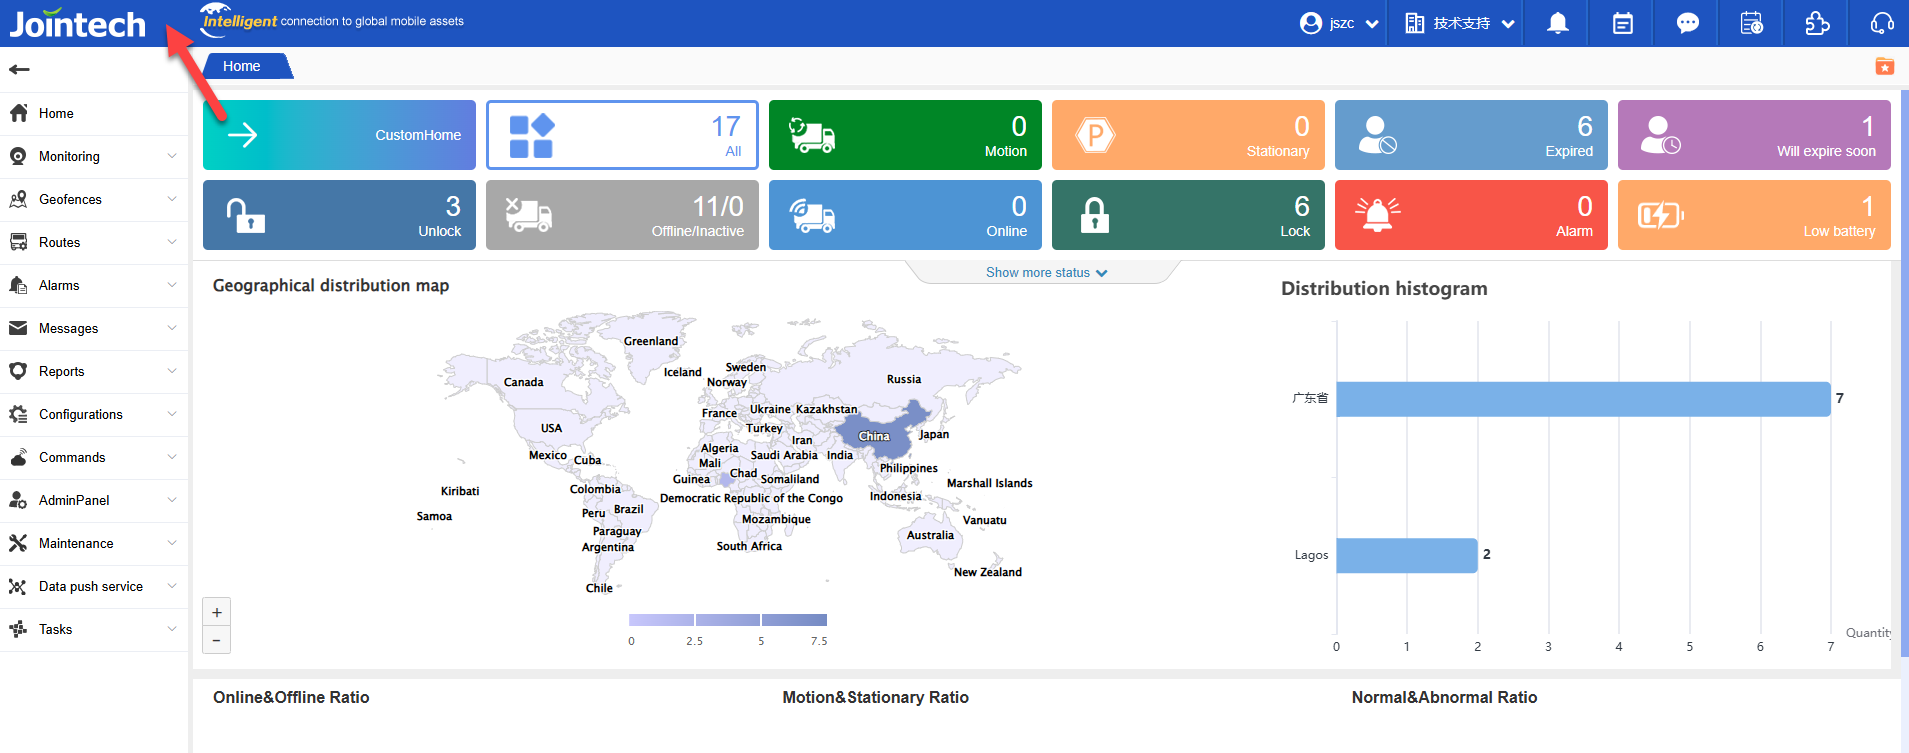The image size is (1909, 753).
Task: Click the back arrow above sidebar
Action: (19, 69)
